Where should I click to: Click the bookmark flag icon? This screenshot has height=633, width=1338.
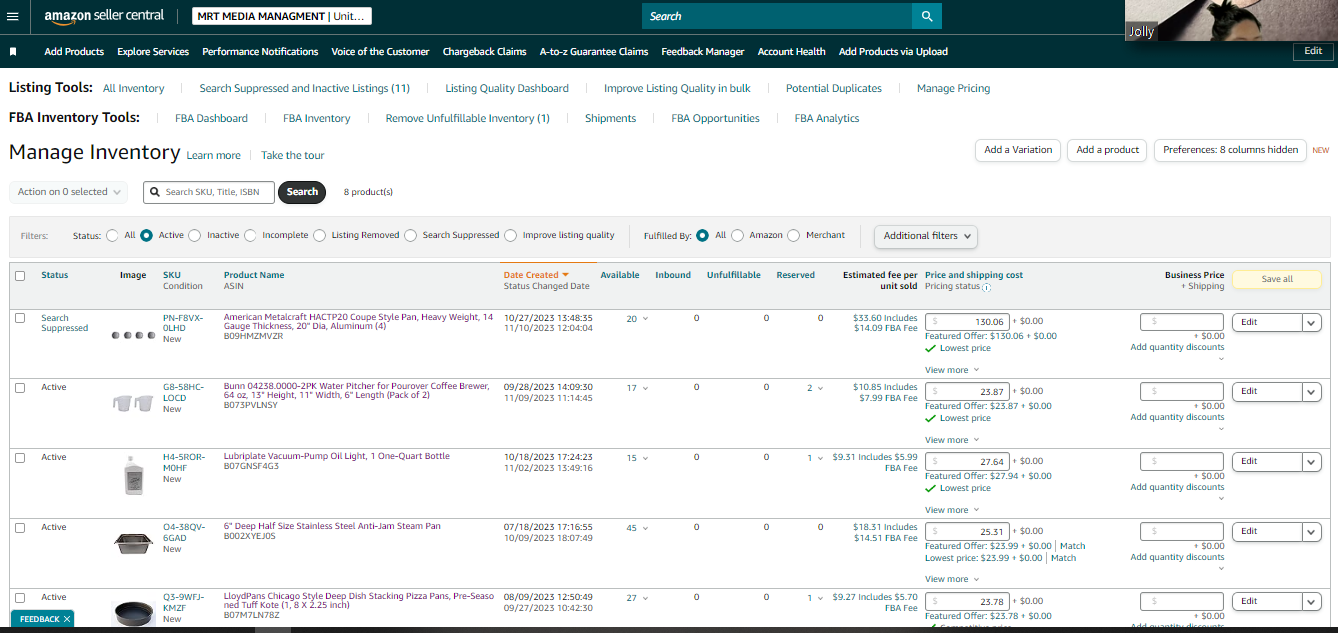tap(13, 51)
